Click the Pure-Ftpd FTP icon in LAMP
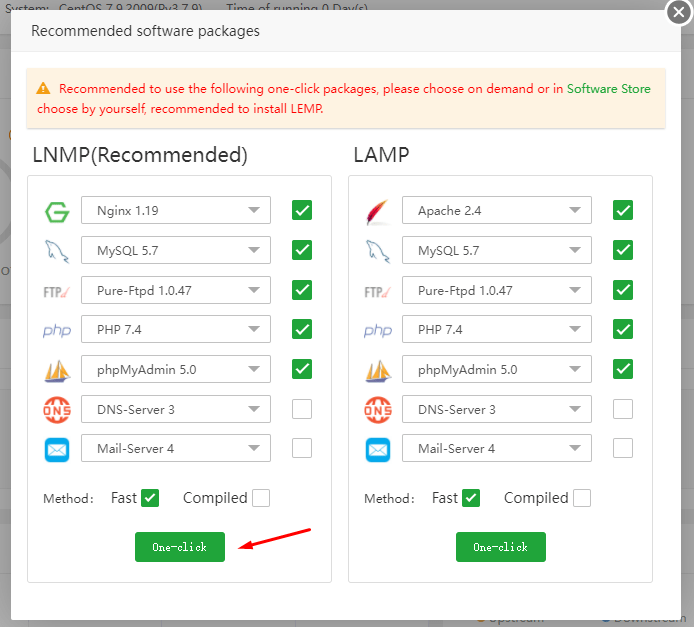Screen dimensions: 694x627 pos(378,291)
